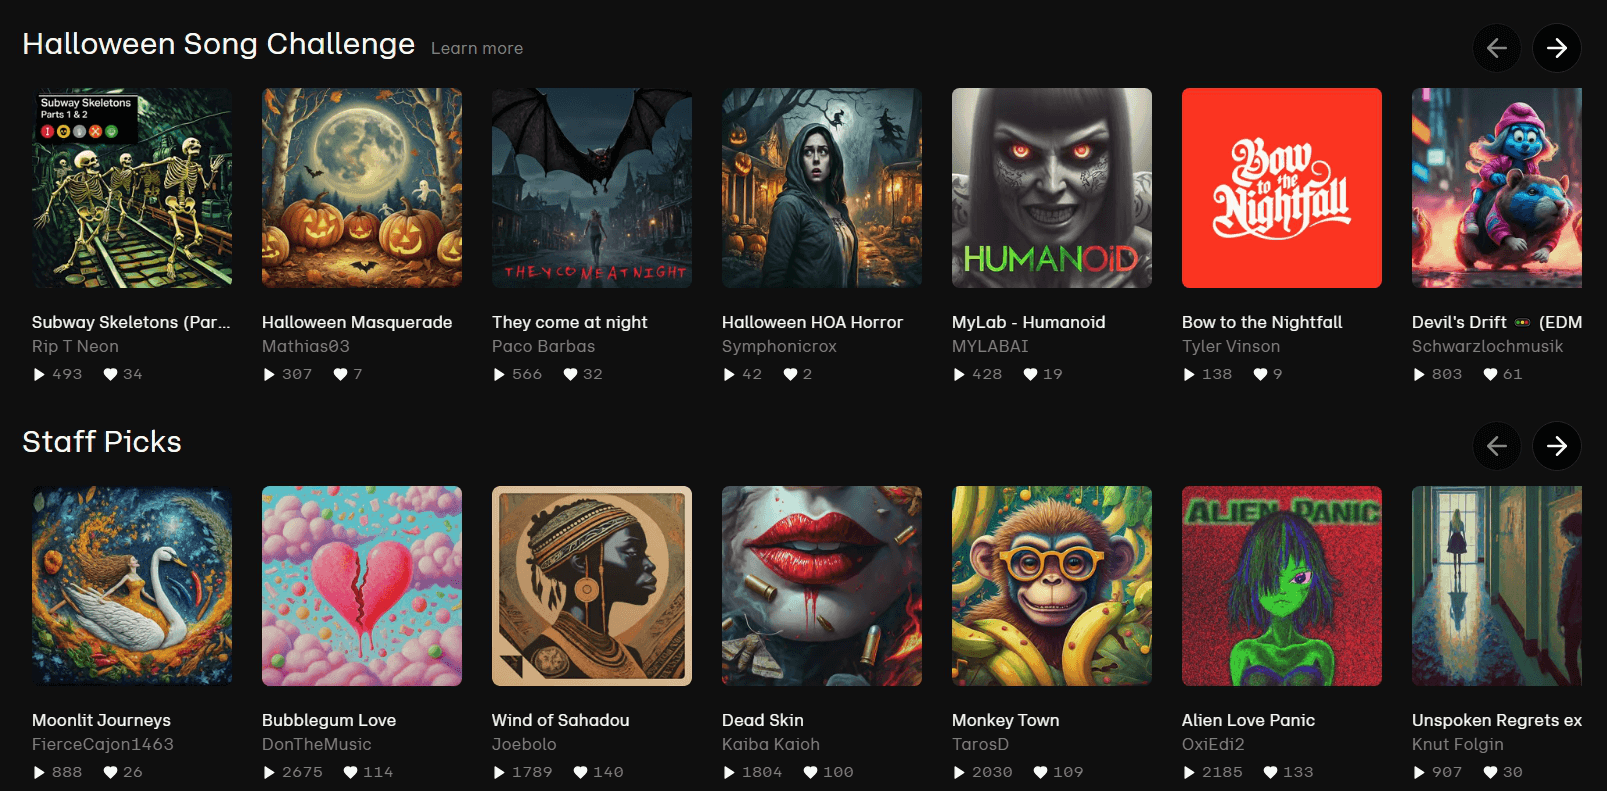1607x791 pixels.
Task: Like the They come at night song
Action: 570,374
